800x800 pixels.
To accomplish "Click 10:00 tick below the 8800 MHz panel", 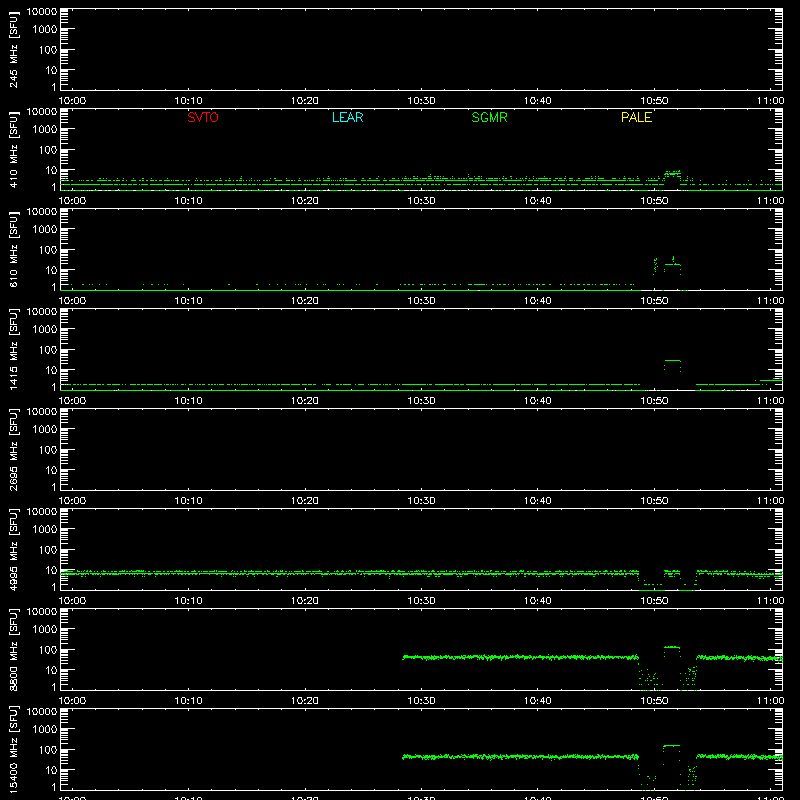I will coord(72,701).
